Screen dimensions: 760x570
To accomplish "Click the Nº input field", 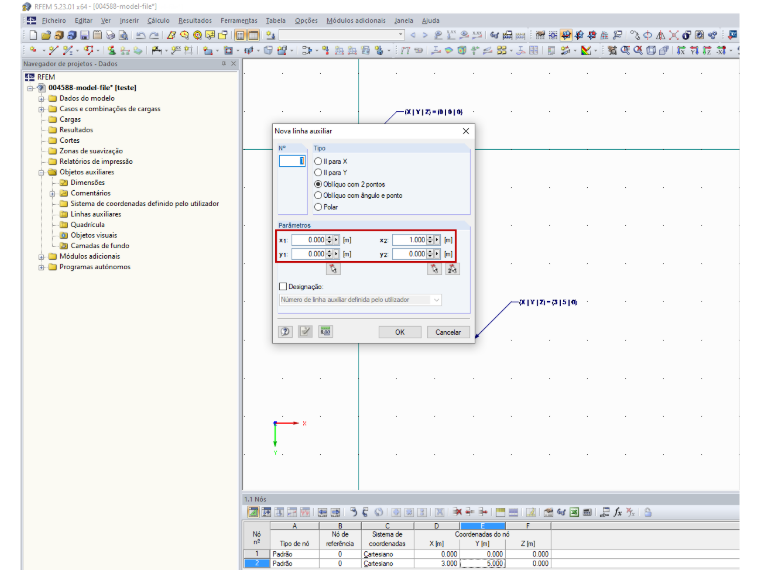I will click(292, 161).
